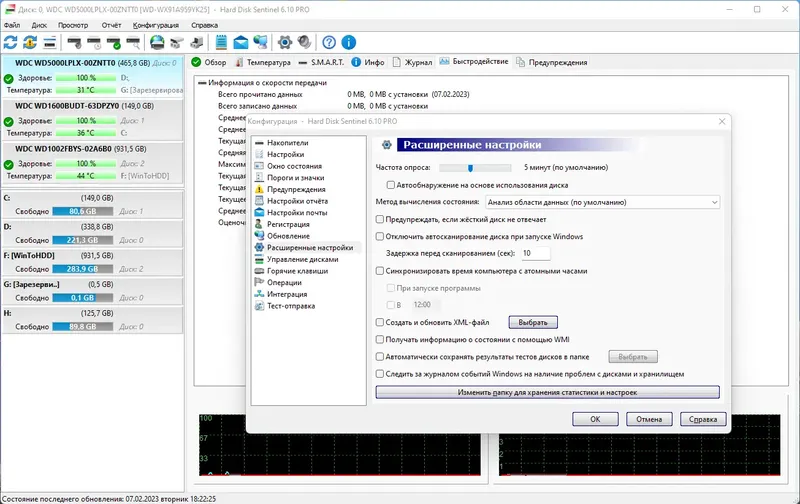Click the network computer globe icon
Screen dimensions: 800x504
pos(260,42)
